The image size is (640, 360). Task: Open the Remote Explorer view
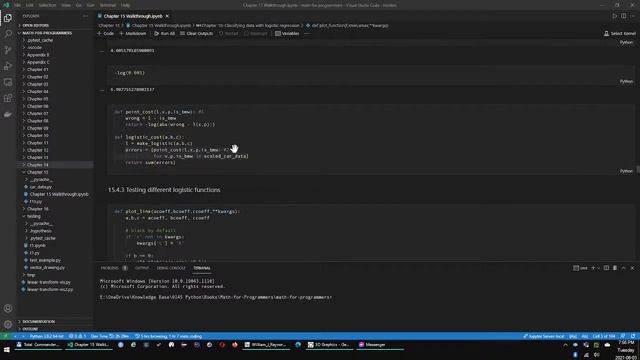tap(8, 82)
